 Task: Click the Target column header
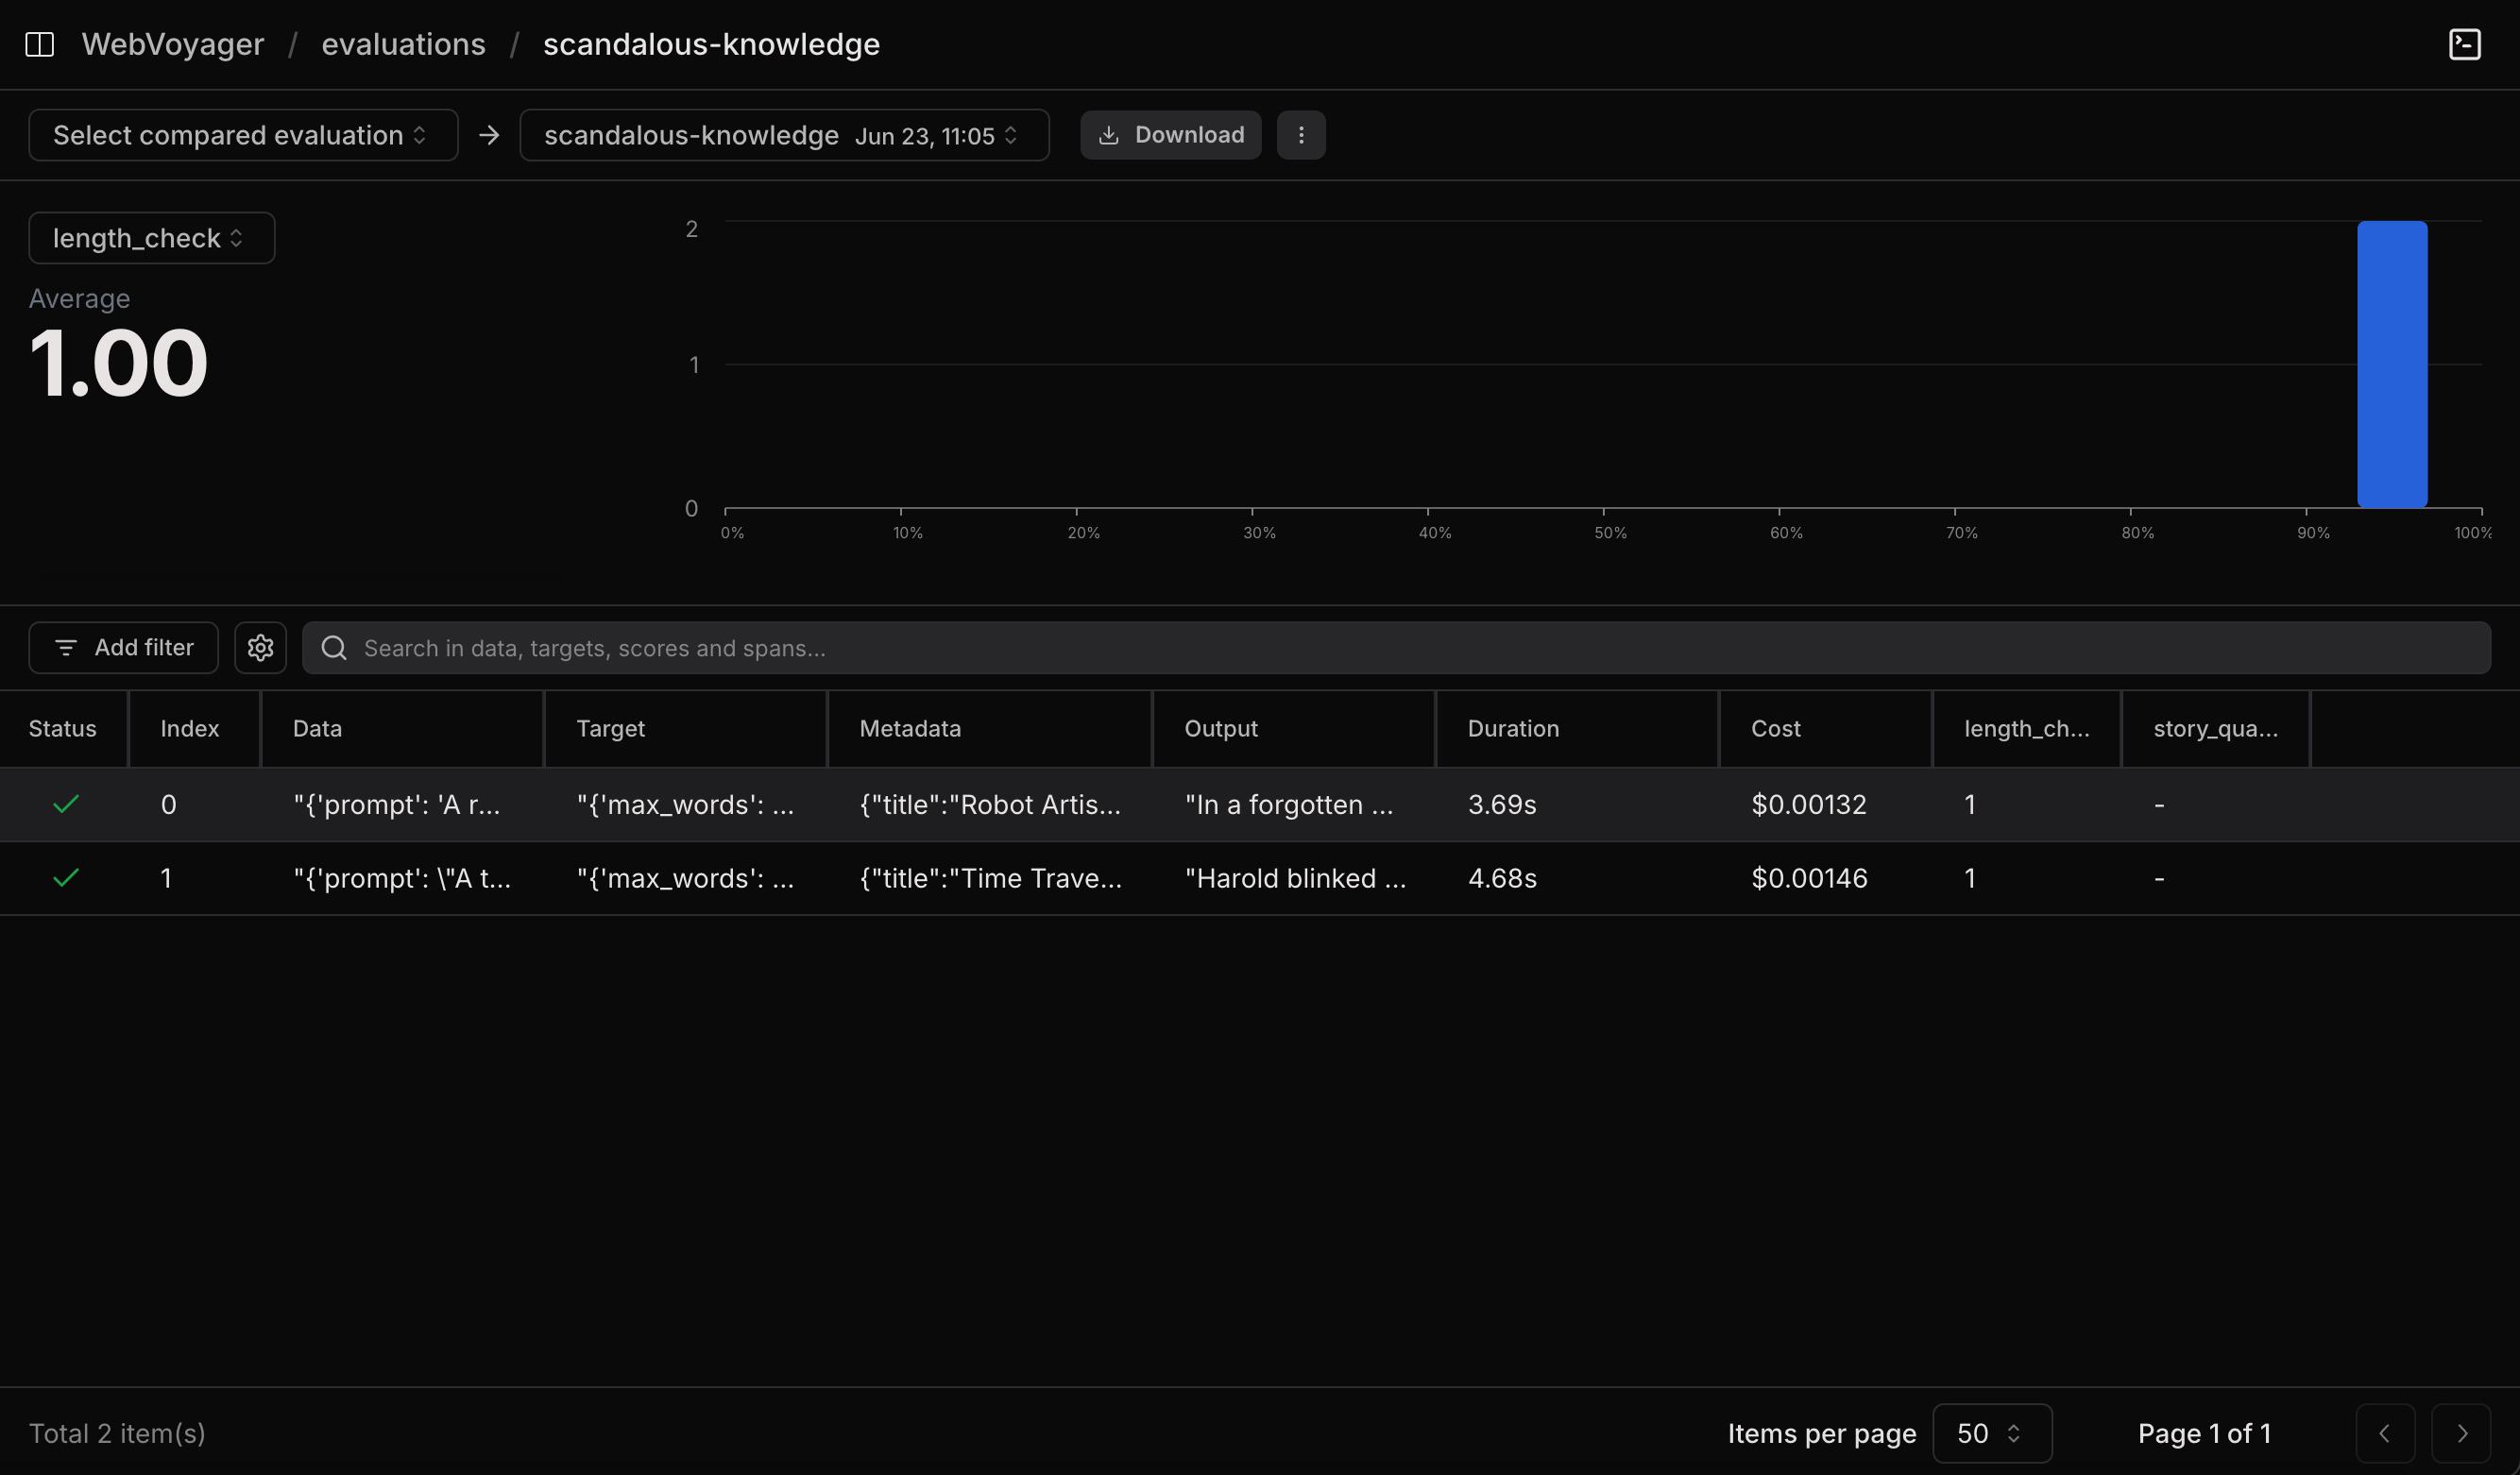tap(610, 729)
